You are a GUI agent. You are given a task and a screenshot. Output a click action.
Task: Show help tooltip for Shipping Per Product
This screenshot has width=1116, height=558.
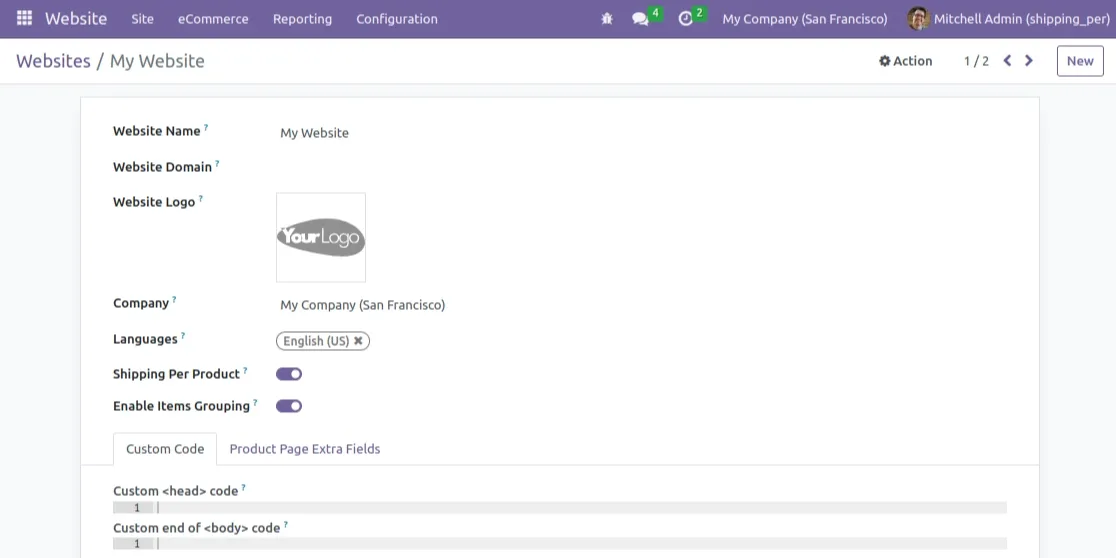(x=246, y=370)
